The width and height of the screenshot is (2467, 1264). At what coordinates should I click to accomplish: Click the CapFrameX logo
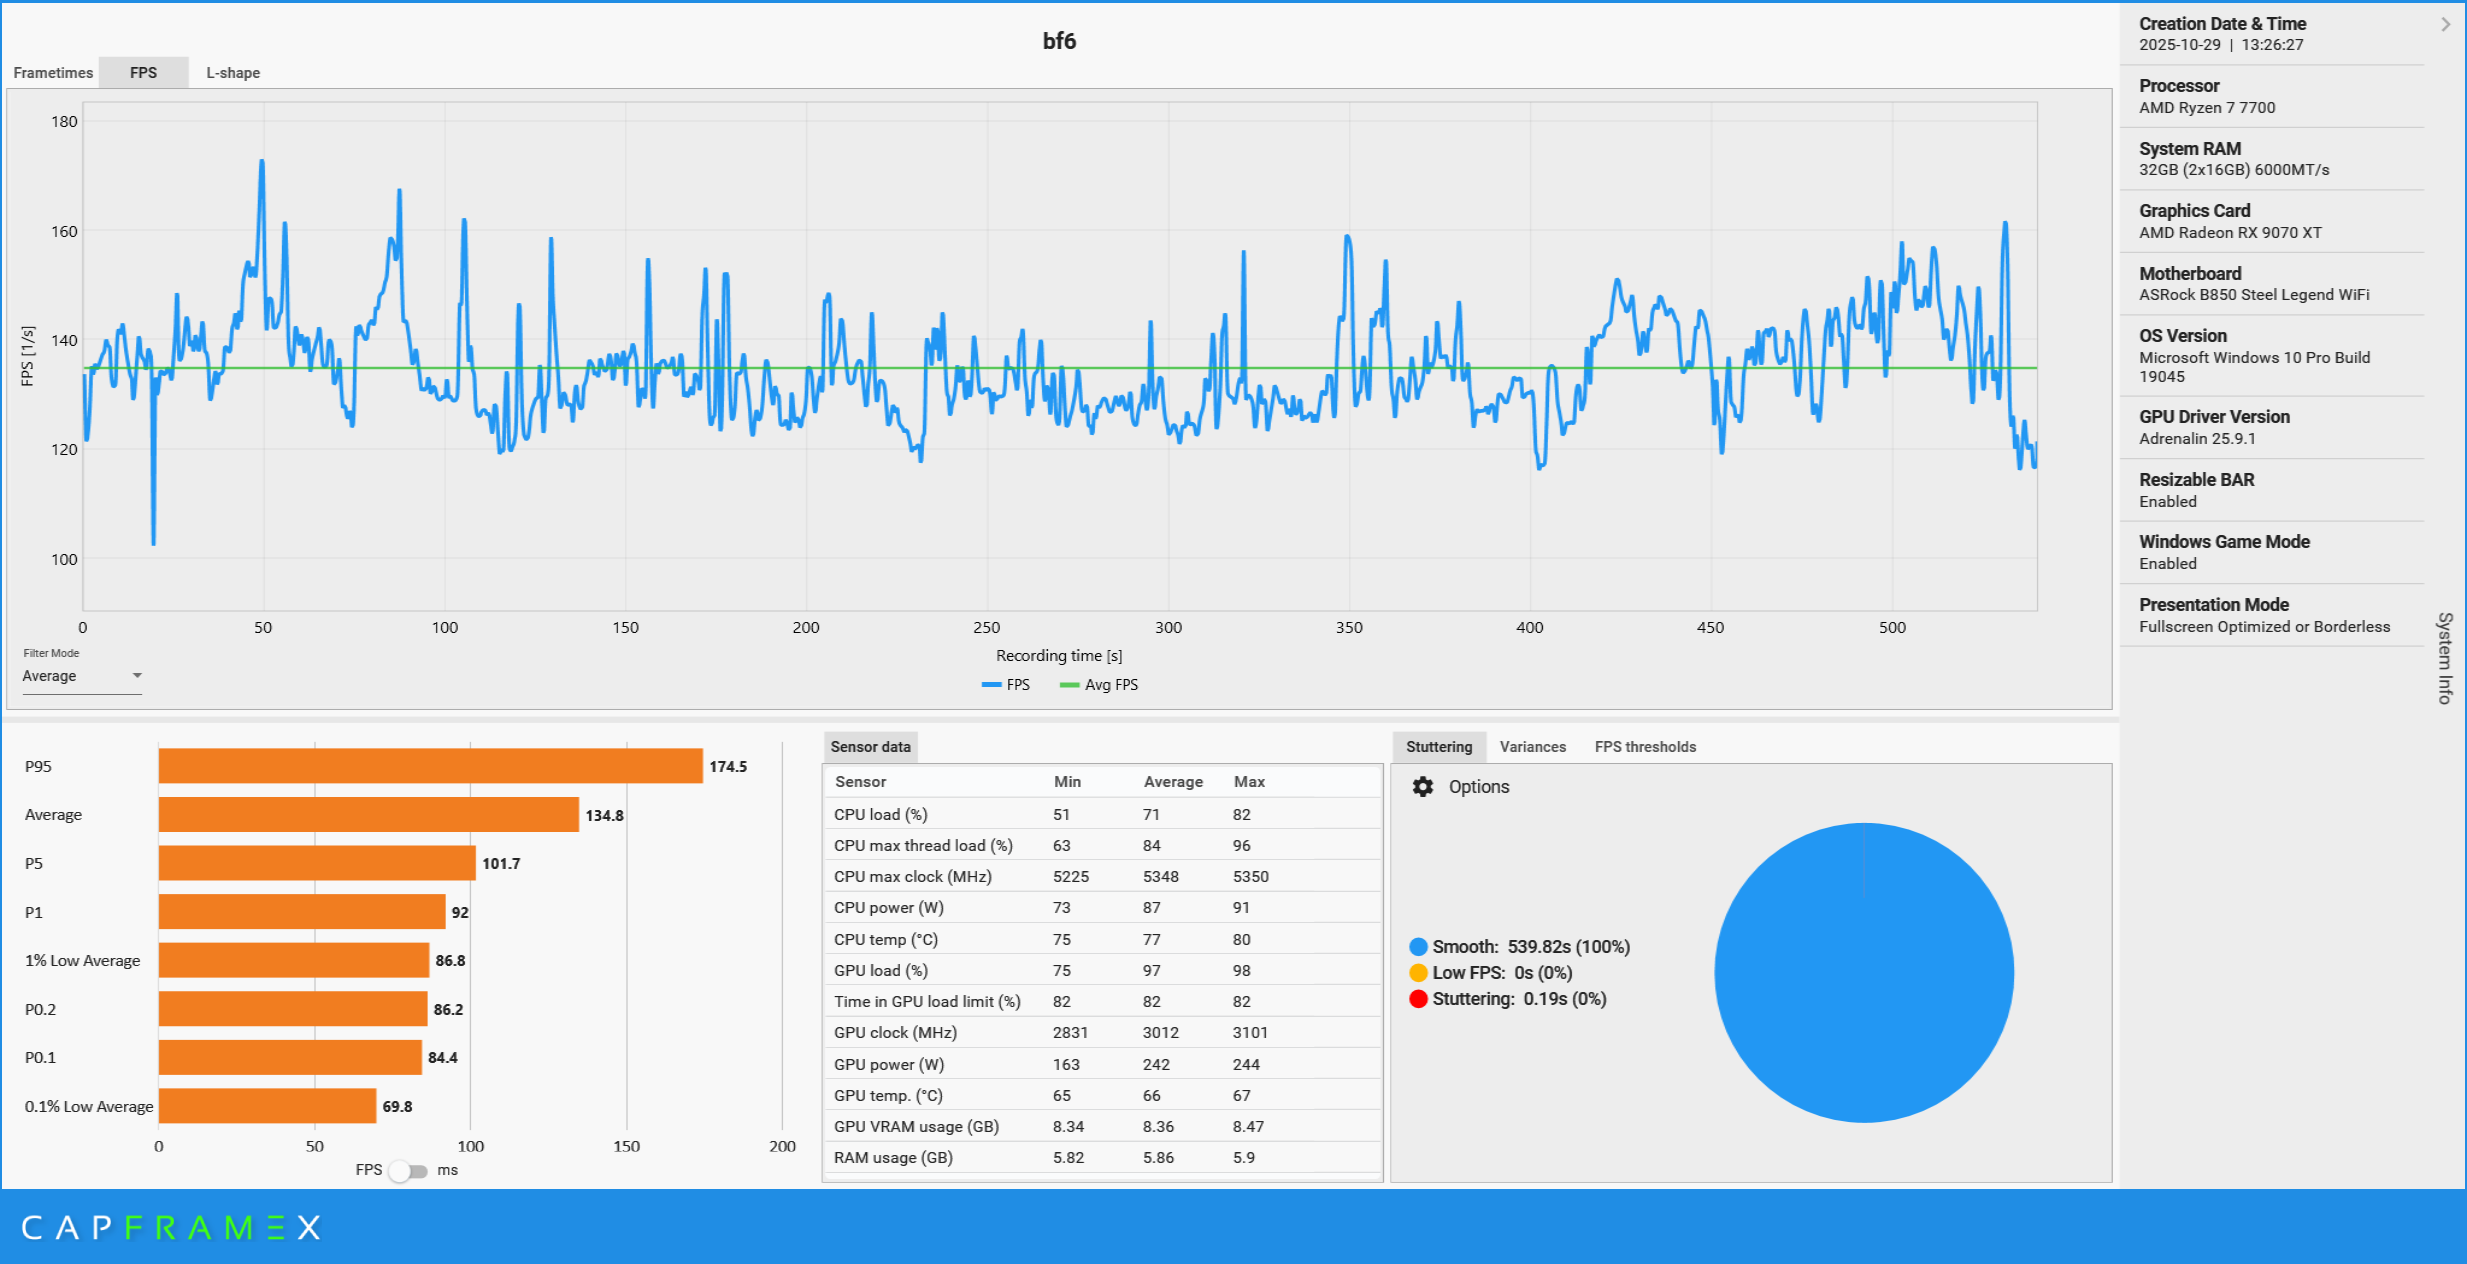(x=170, y=1228)
